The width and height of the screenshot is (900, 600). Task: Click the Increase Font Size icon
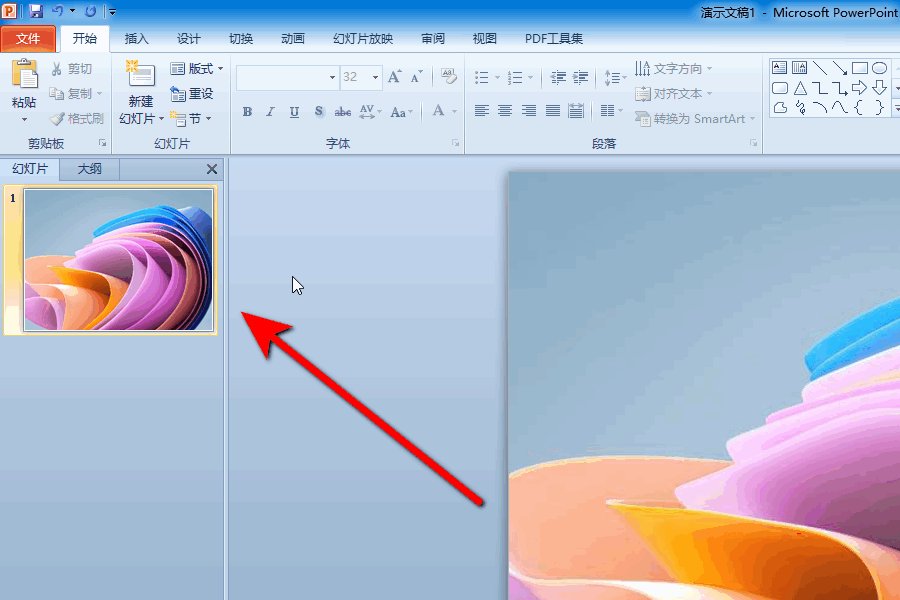(x=393, y=76)
